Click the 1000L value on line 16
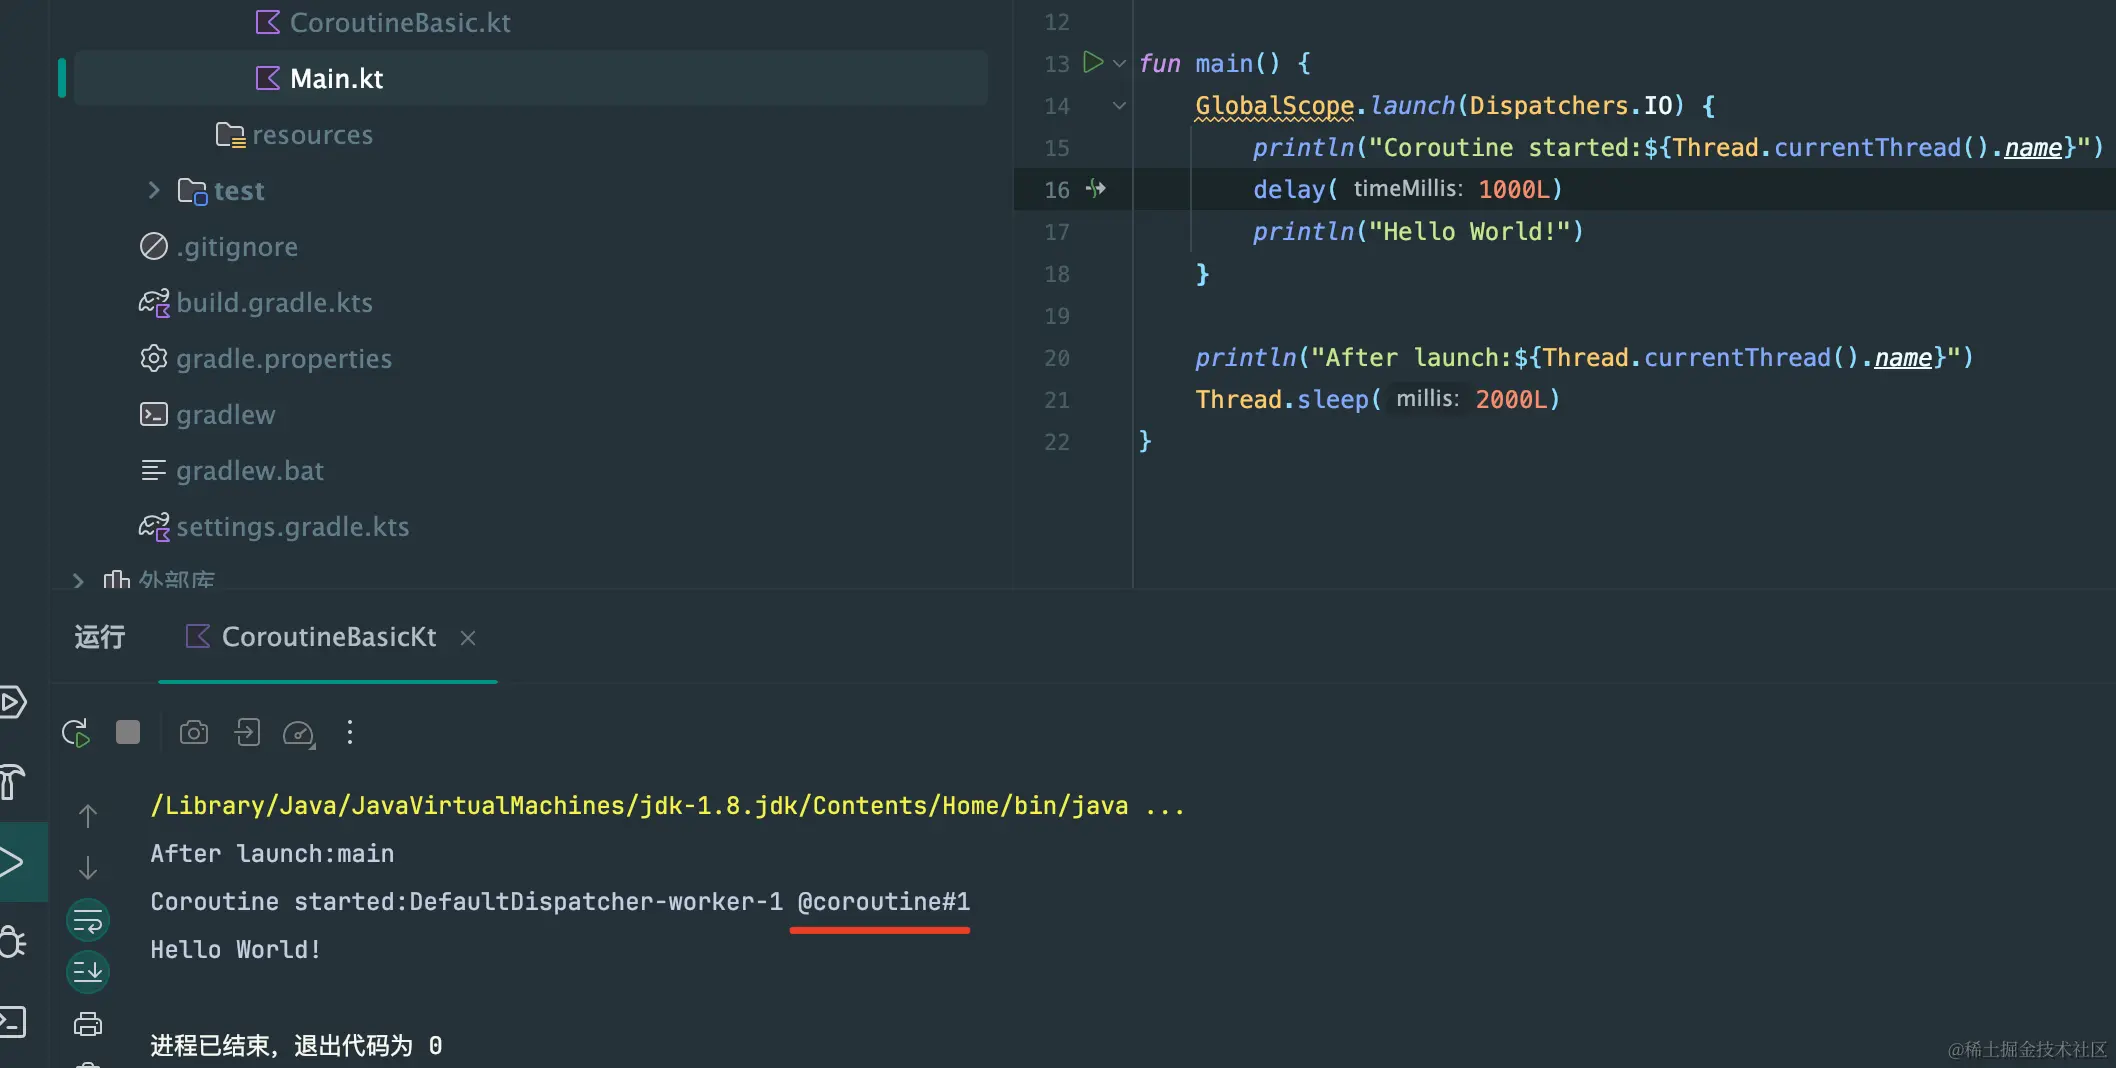 click(1514, 189)
